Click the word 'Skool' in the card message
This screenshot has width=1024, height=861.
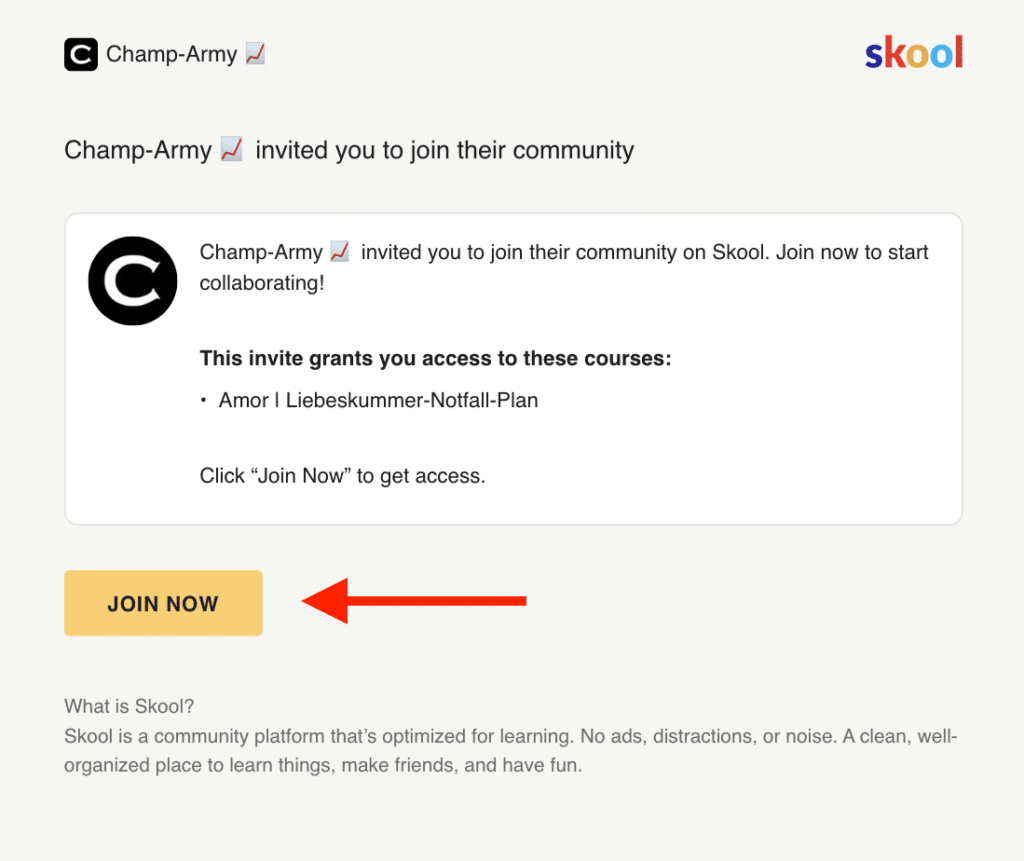738,252
